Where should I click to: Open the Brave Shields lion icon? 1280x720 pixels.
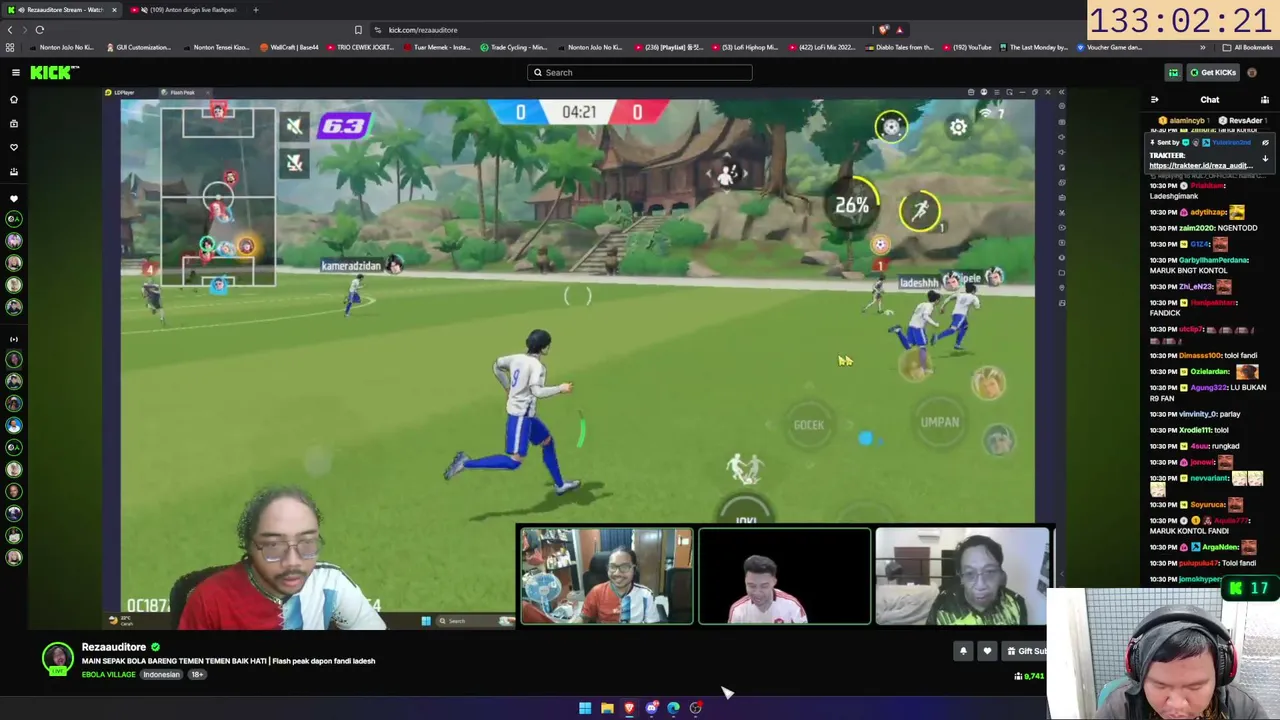tap(884, 30)
